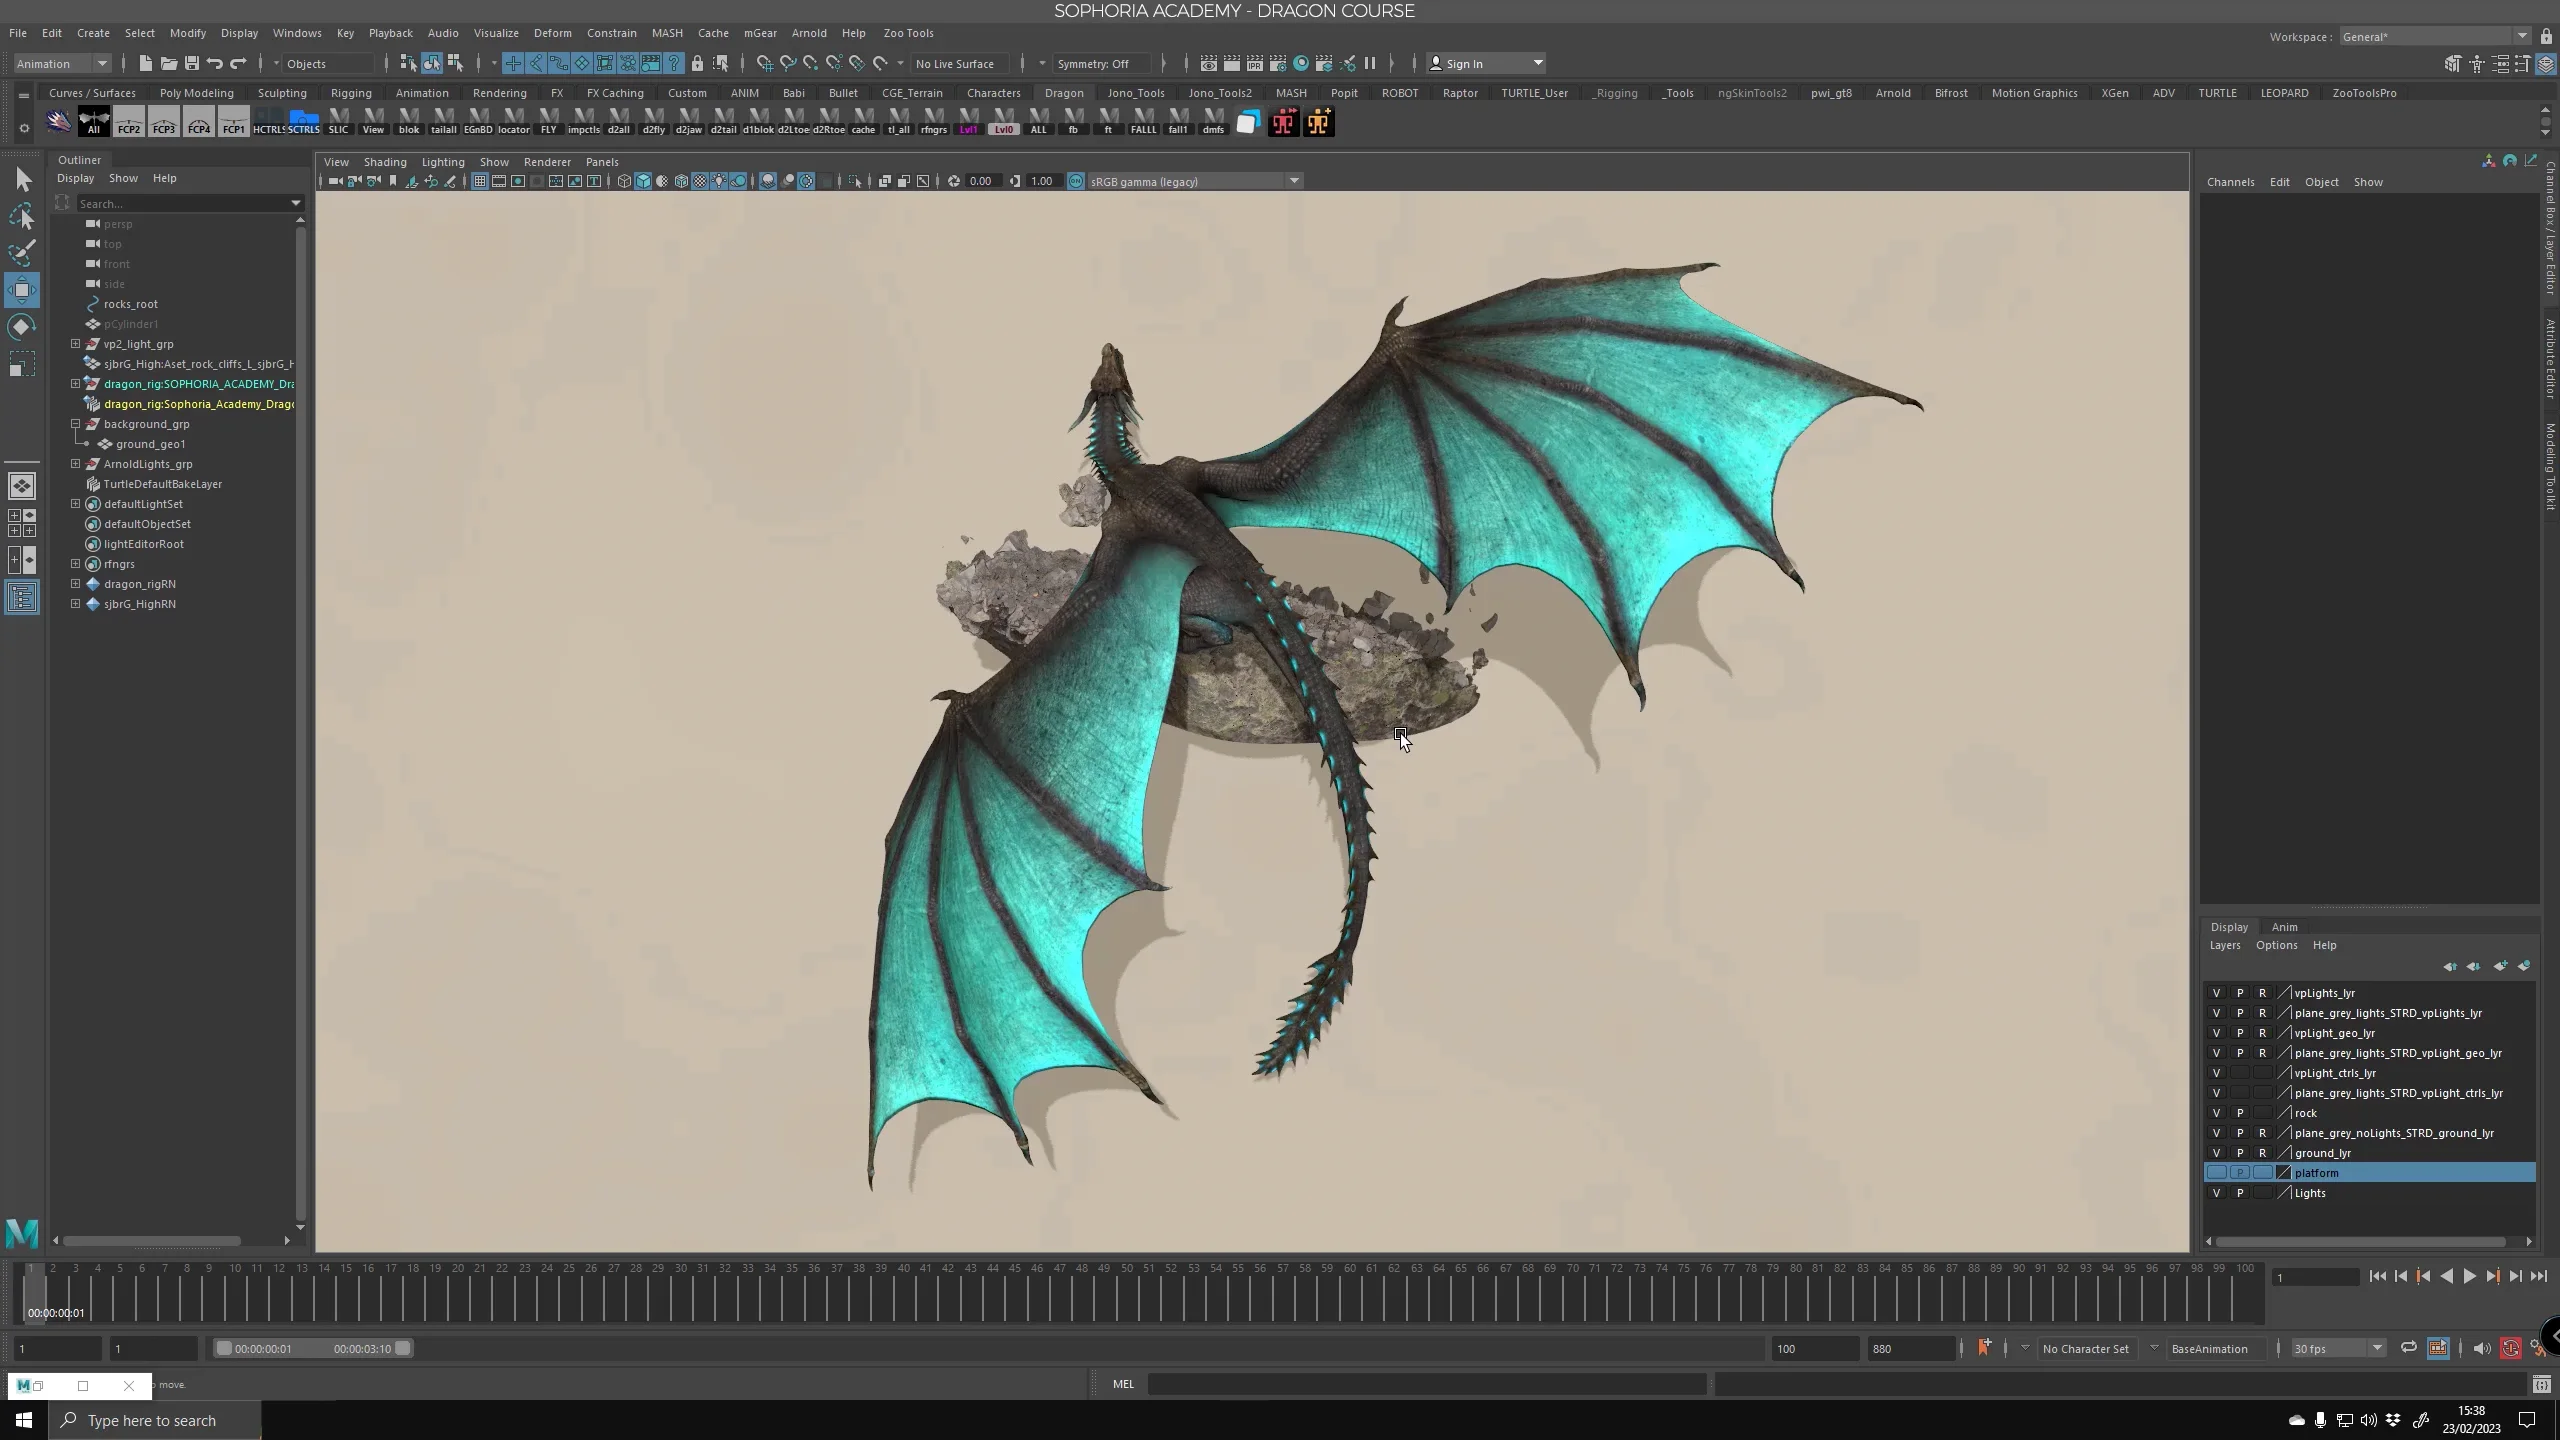Image resolution: width=2560 pixels, height=1440 pixels.
Task: Toggle visibility of Lights layer
Action: pyautogui.click(x=2216, y=1193)
